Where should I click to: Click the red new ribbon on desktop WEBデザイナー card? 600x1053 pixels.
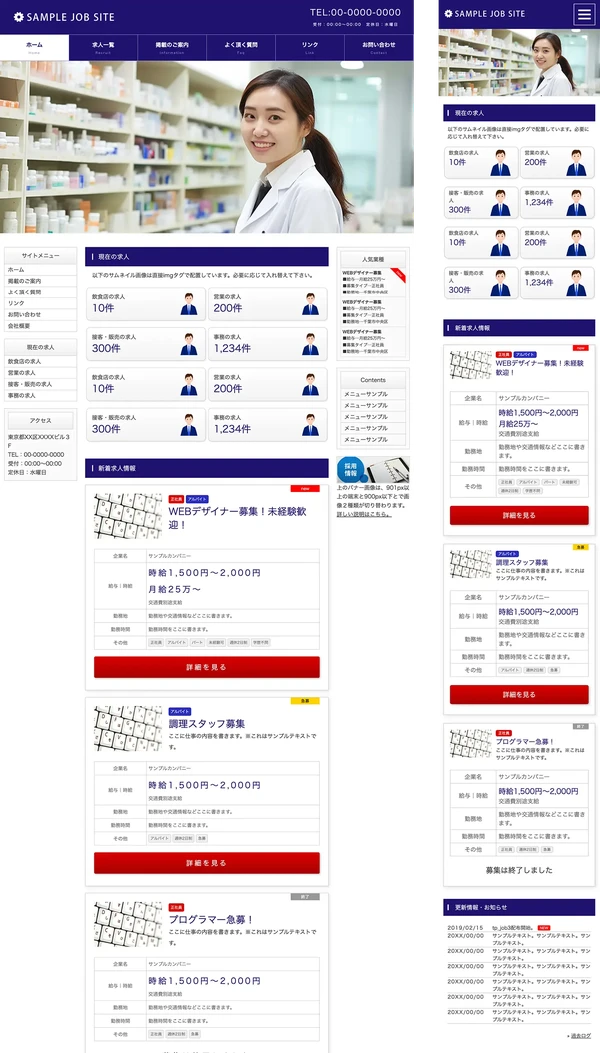pos(305,488)
